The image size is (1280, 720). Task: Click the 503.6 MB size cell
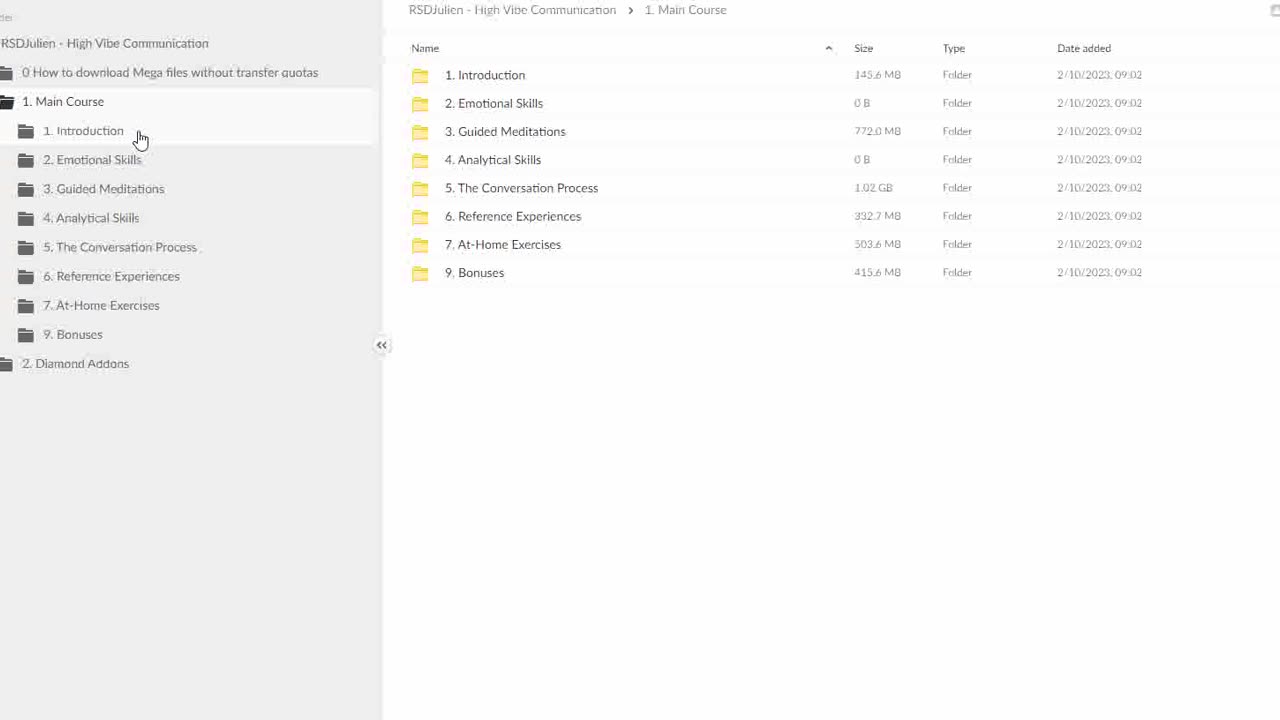(877, 244)
